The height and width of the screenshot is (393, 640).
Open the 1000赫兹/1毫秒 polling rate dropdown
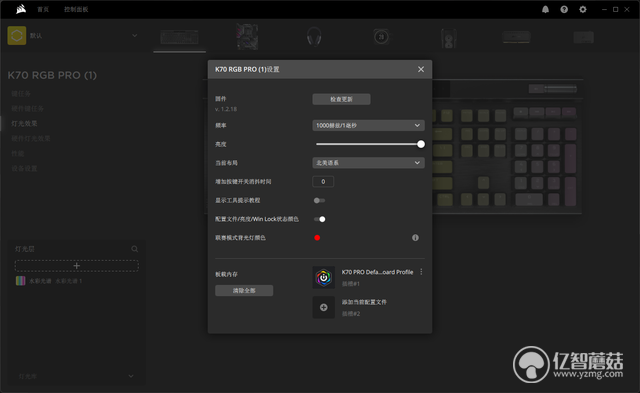coord(368,125)
